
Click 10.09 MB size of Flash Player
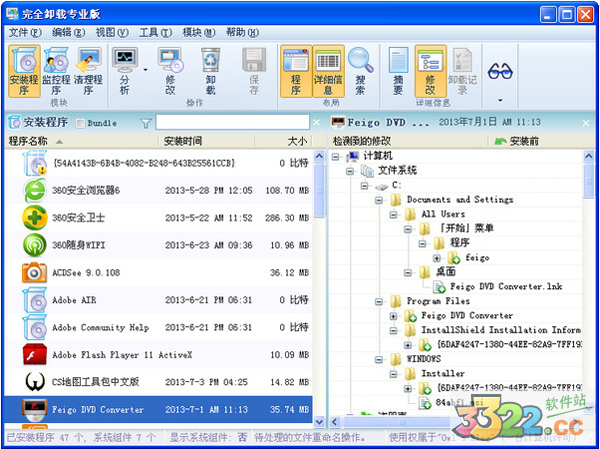click(x=289, y=355)
